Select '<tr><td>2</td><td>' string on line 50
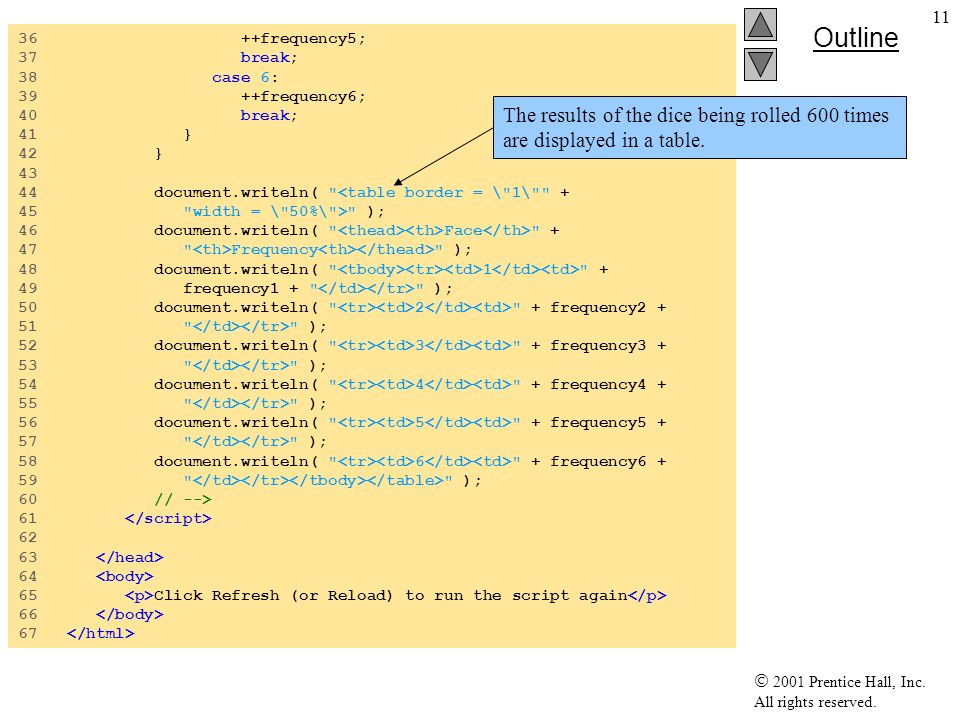Image resolution: width=960 pixels, height=720 pixels. click(424, 307)
